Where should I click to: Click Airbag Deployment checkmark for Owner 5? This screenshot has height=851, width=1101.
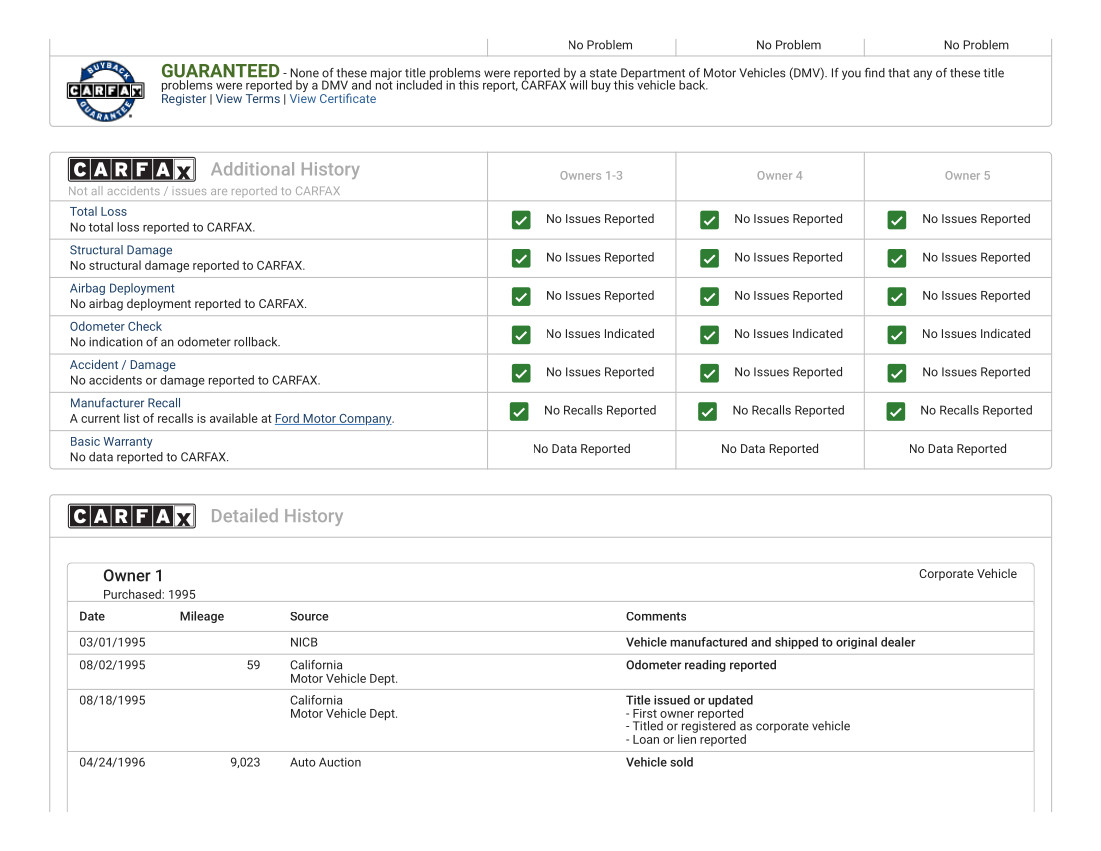[x=897, y=296]
